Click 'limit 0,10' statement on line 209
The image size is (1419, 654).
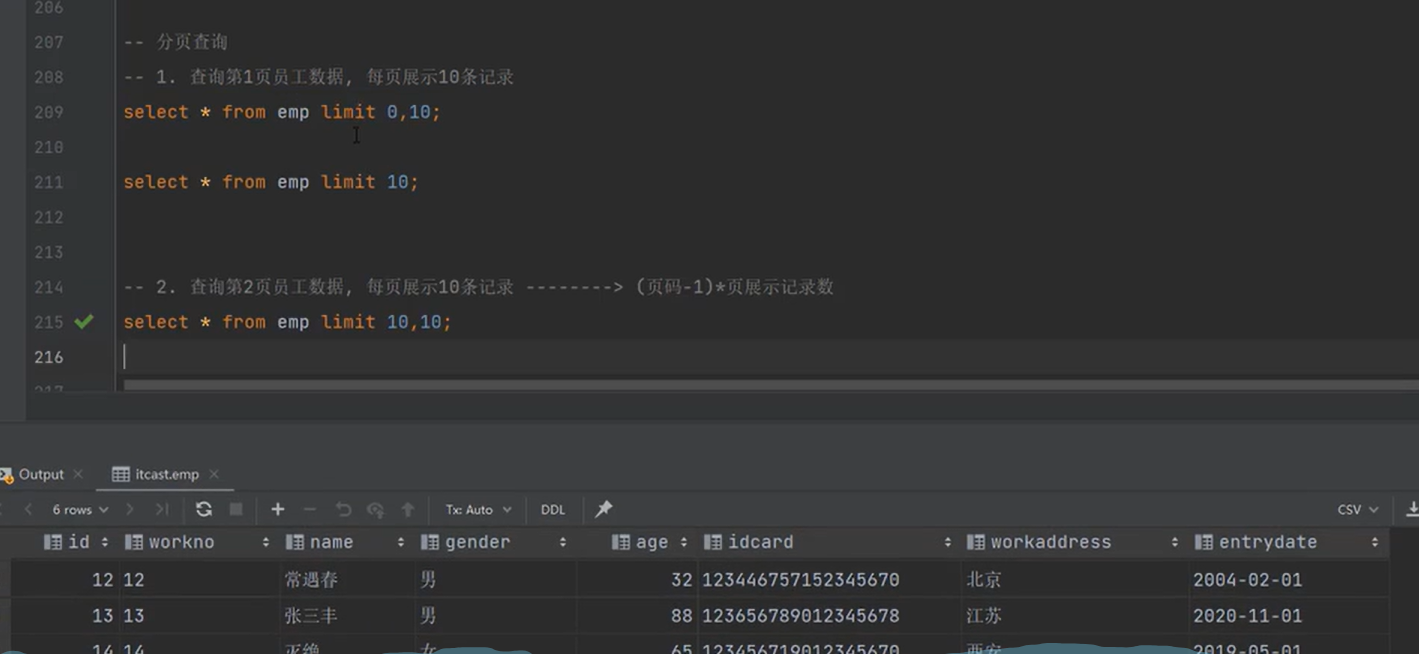click(381, 112)
